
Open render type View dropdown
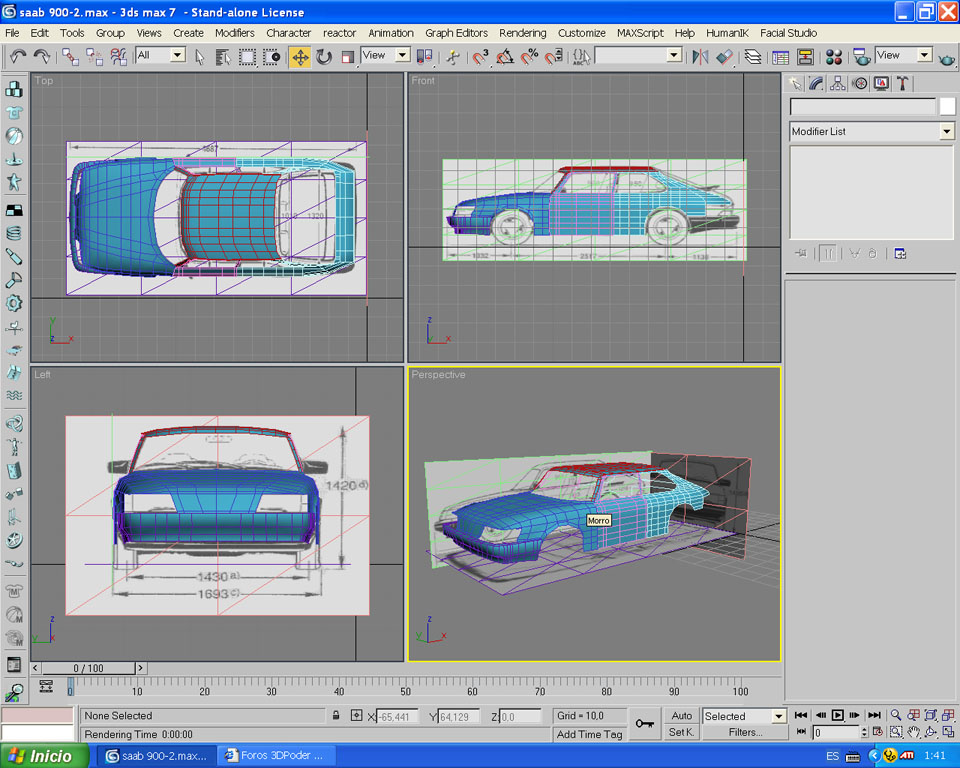point(904,55)
